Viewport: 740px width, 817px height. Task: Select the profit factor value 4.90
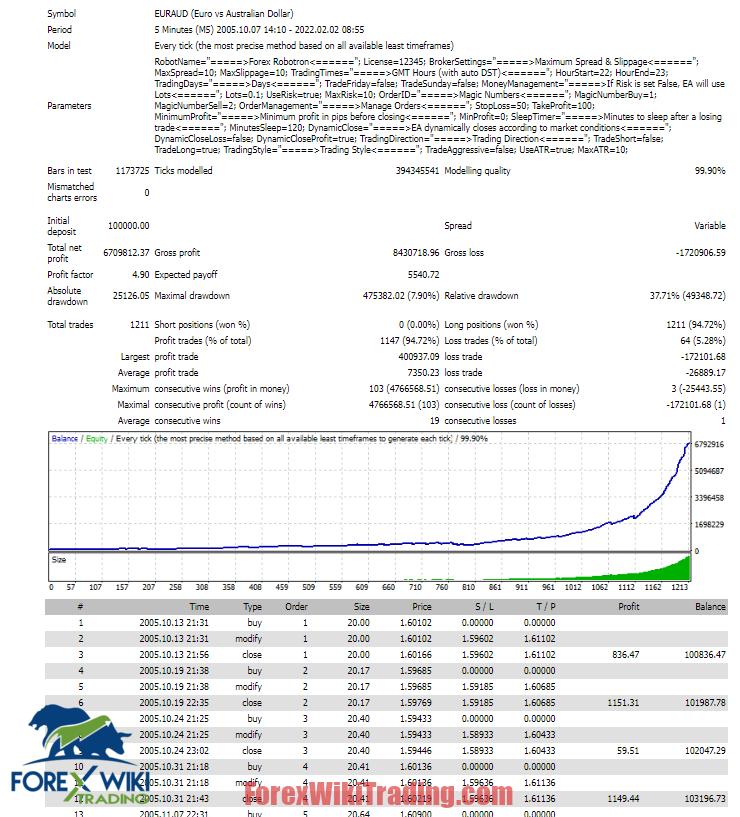[141, 275]
